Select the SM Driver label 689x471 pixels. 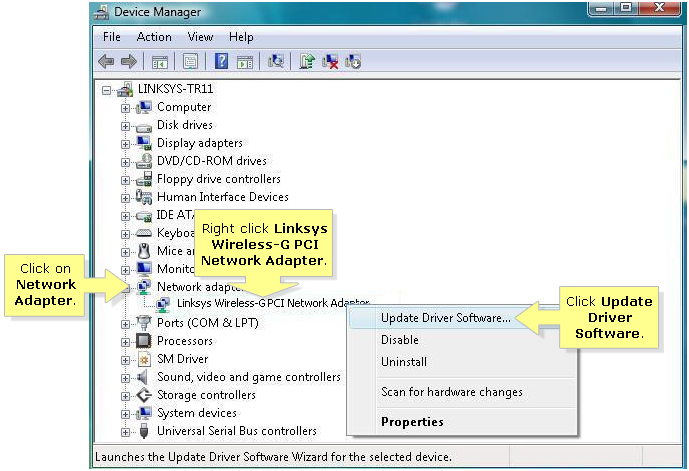click(x=183, y=359)
